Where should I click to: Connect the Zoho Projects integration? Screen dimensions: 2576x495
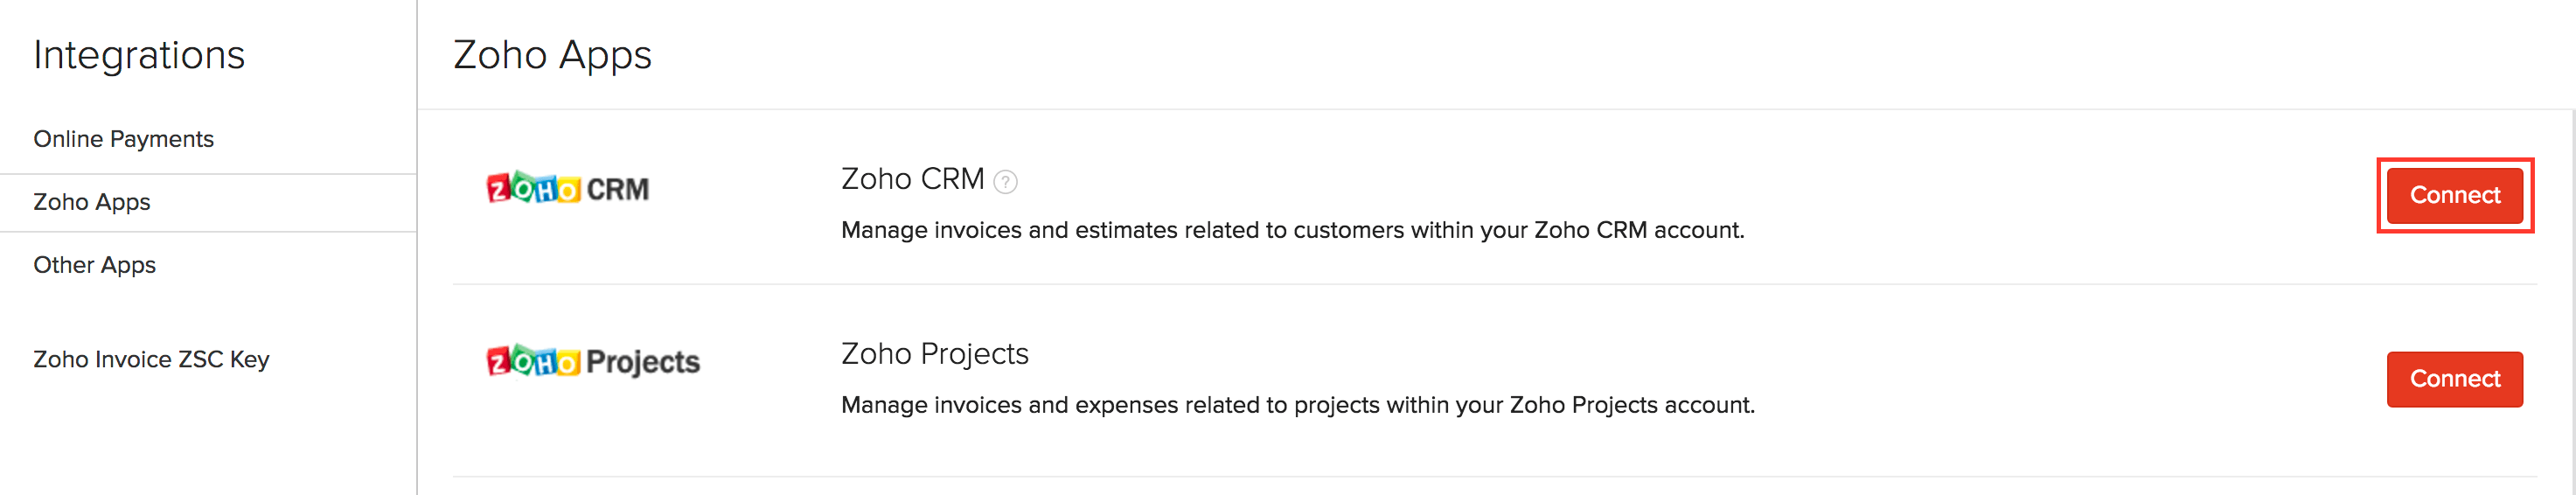click(2454, 379)
